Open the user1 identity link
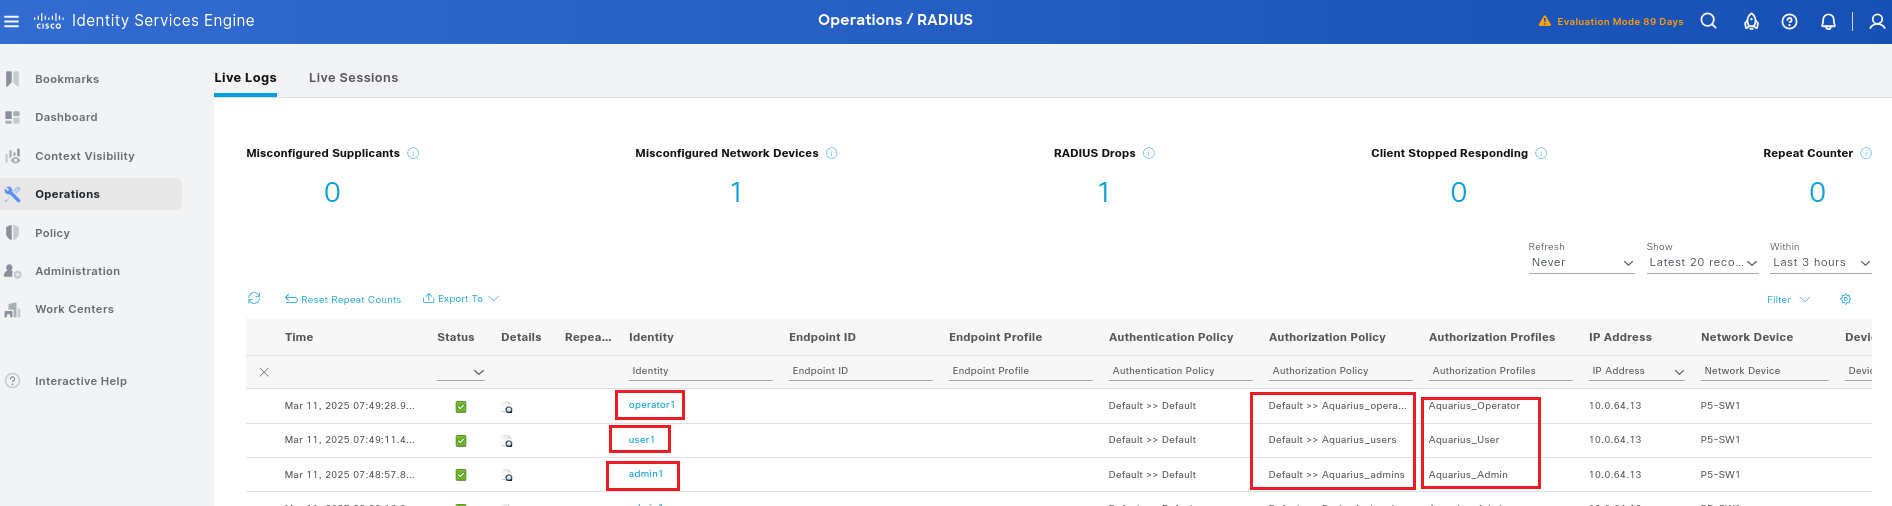Screen dimensions: 1892x506 [642, 440]
